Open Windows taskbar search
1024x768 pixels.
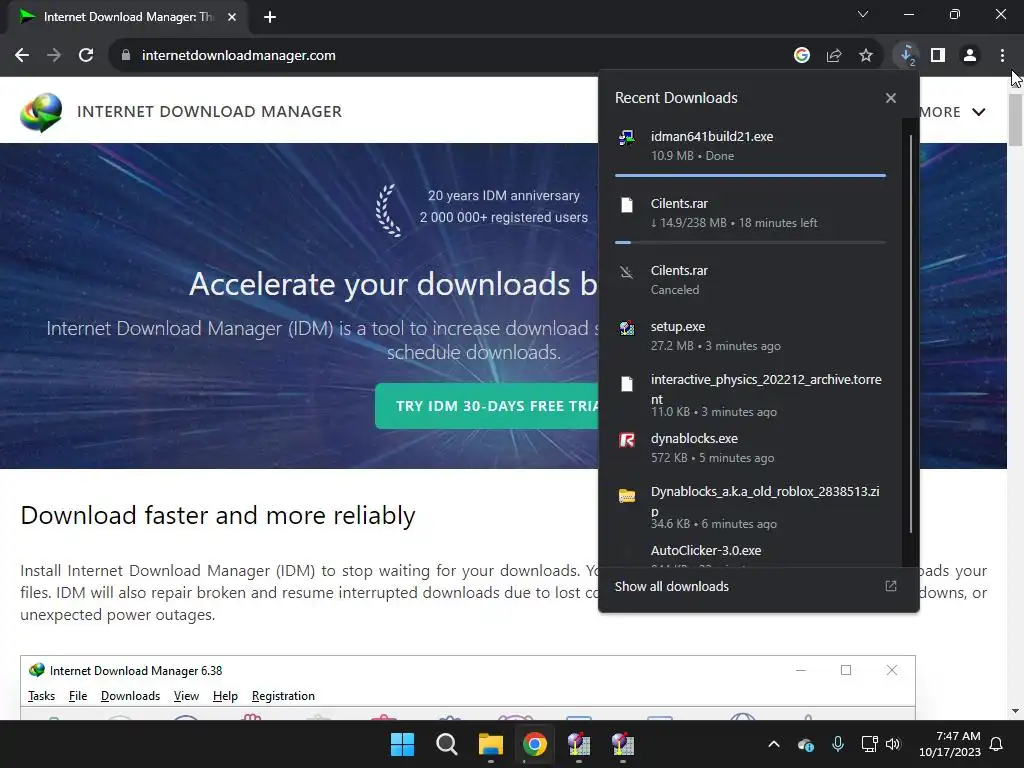(447, 744)
